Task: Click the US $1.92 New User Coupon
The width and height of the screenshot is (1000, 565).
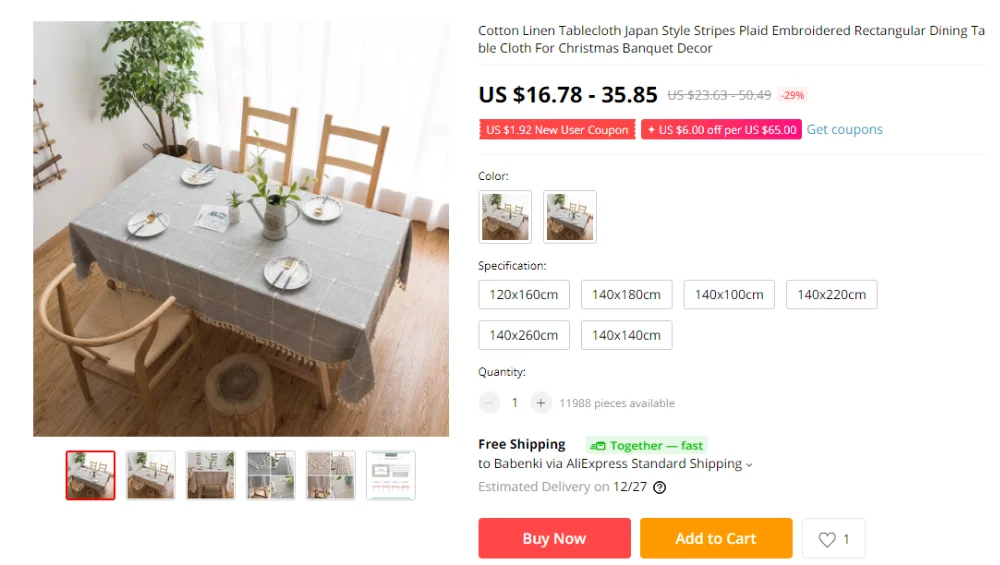Action: (x=557, y=129)
